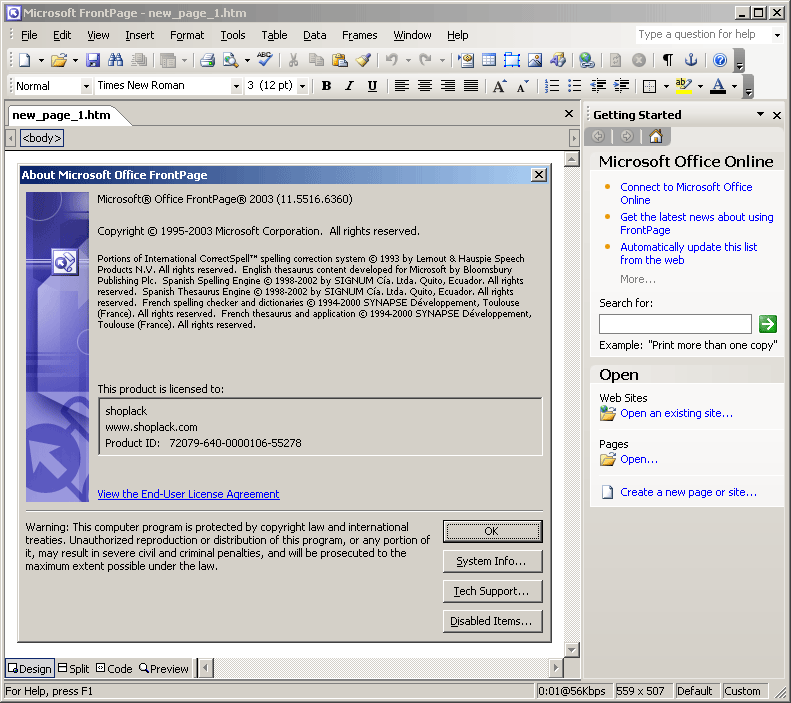This screenshot has width=791, height=703.
Task: Expand the New Page dropdown arrow
Action: [41, 61]
